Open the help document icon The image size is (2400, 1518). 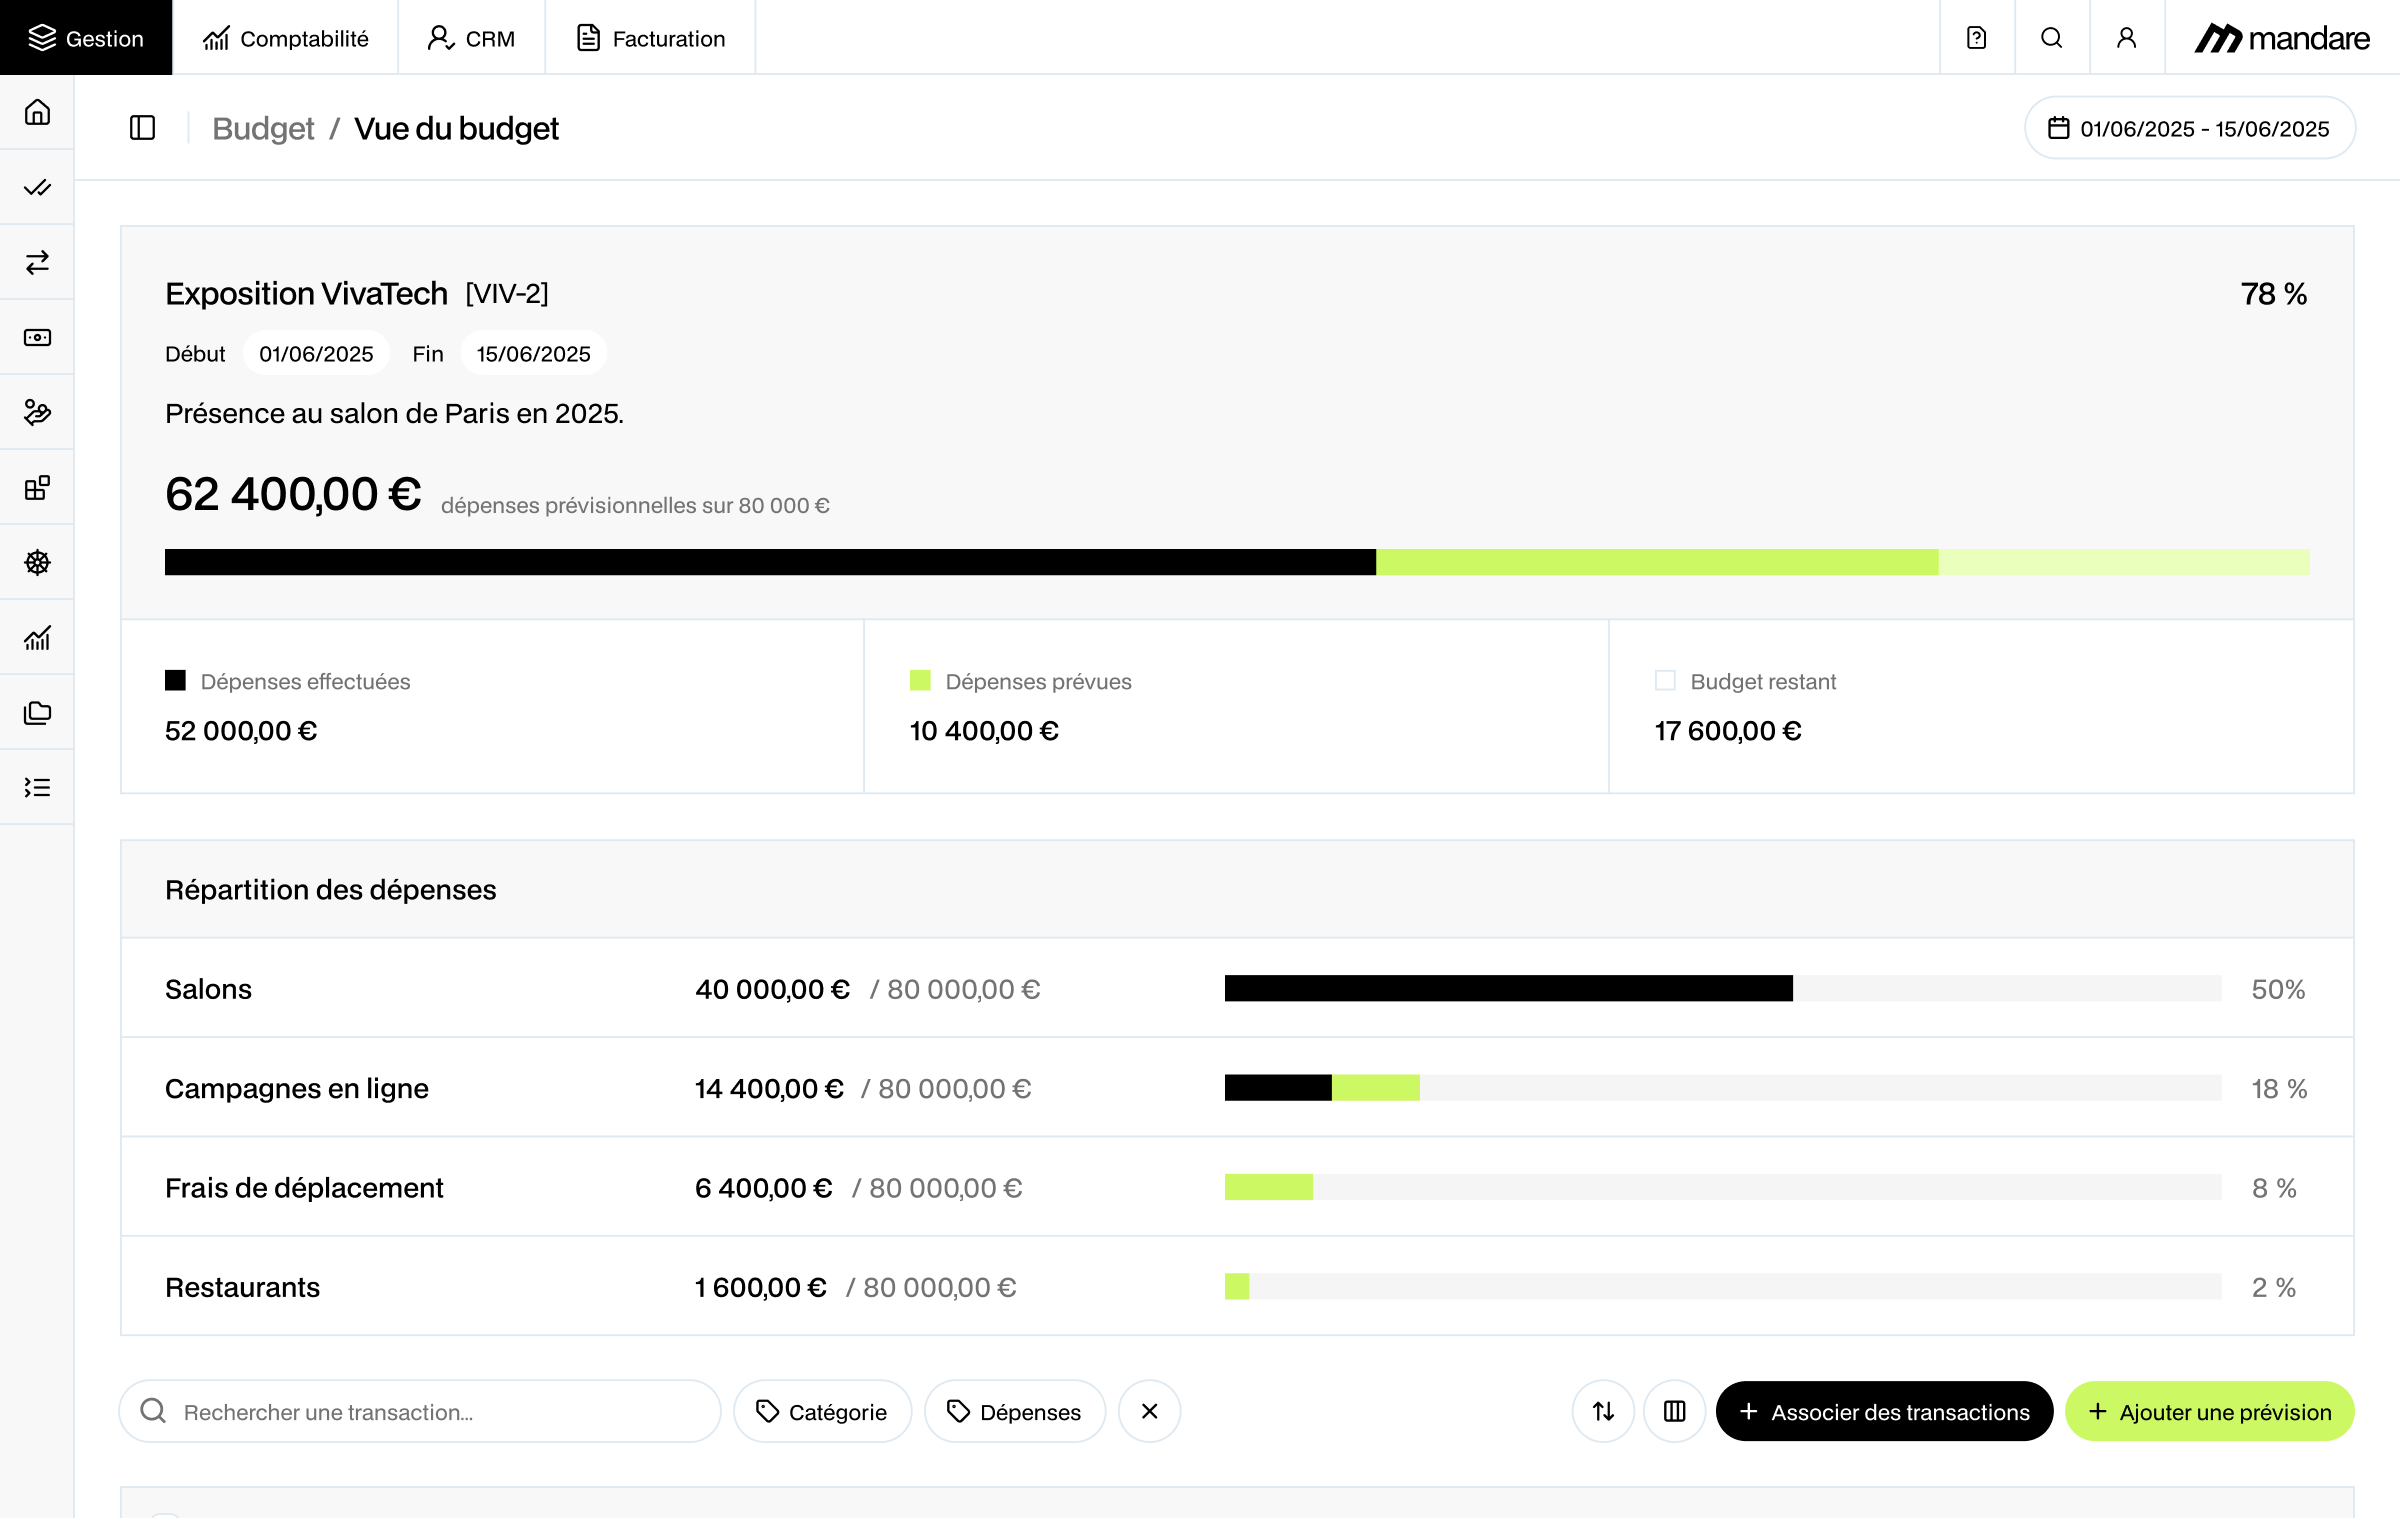click(x=1976, y=38)
